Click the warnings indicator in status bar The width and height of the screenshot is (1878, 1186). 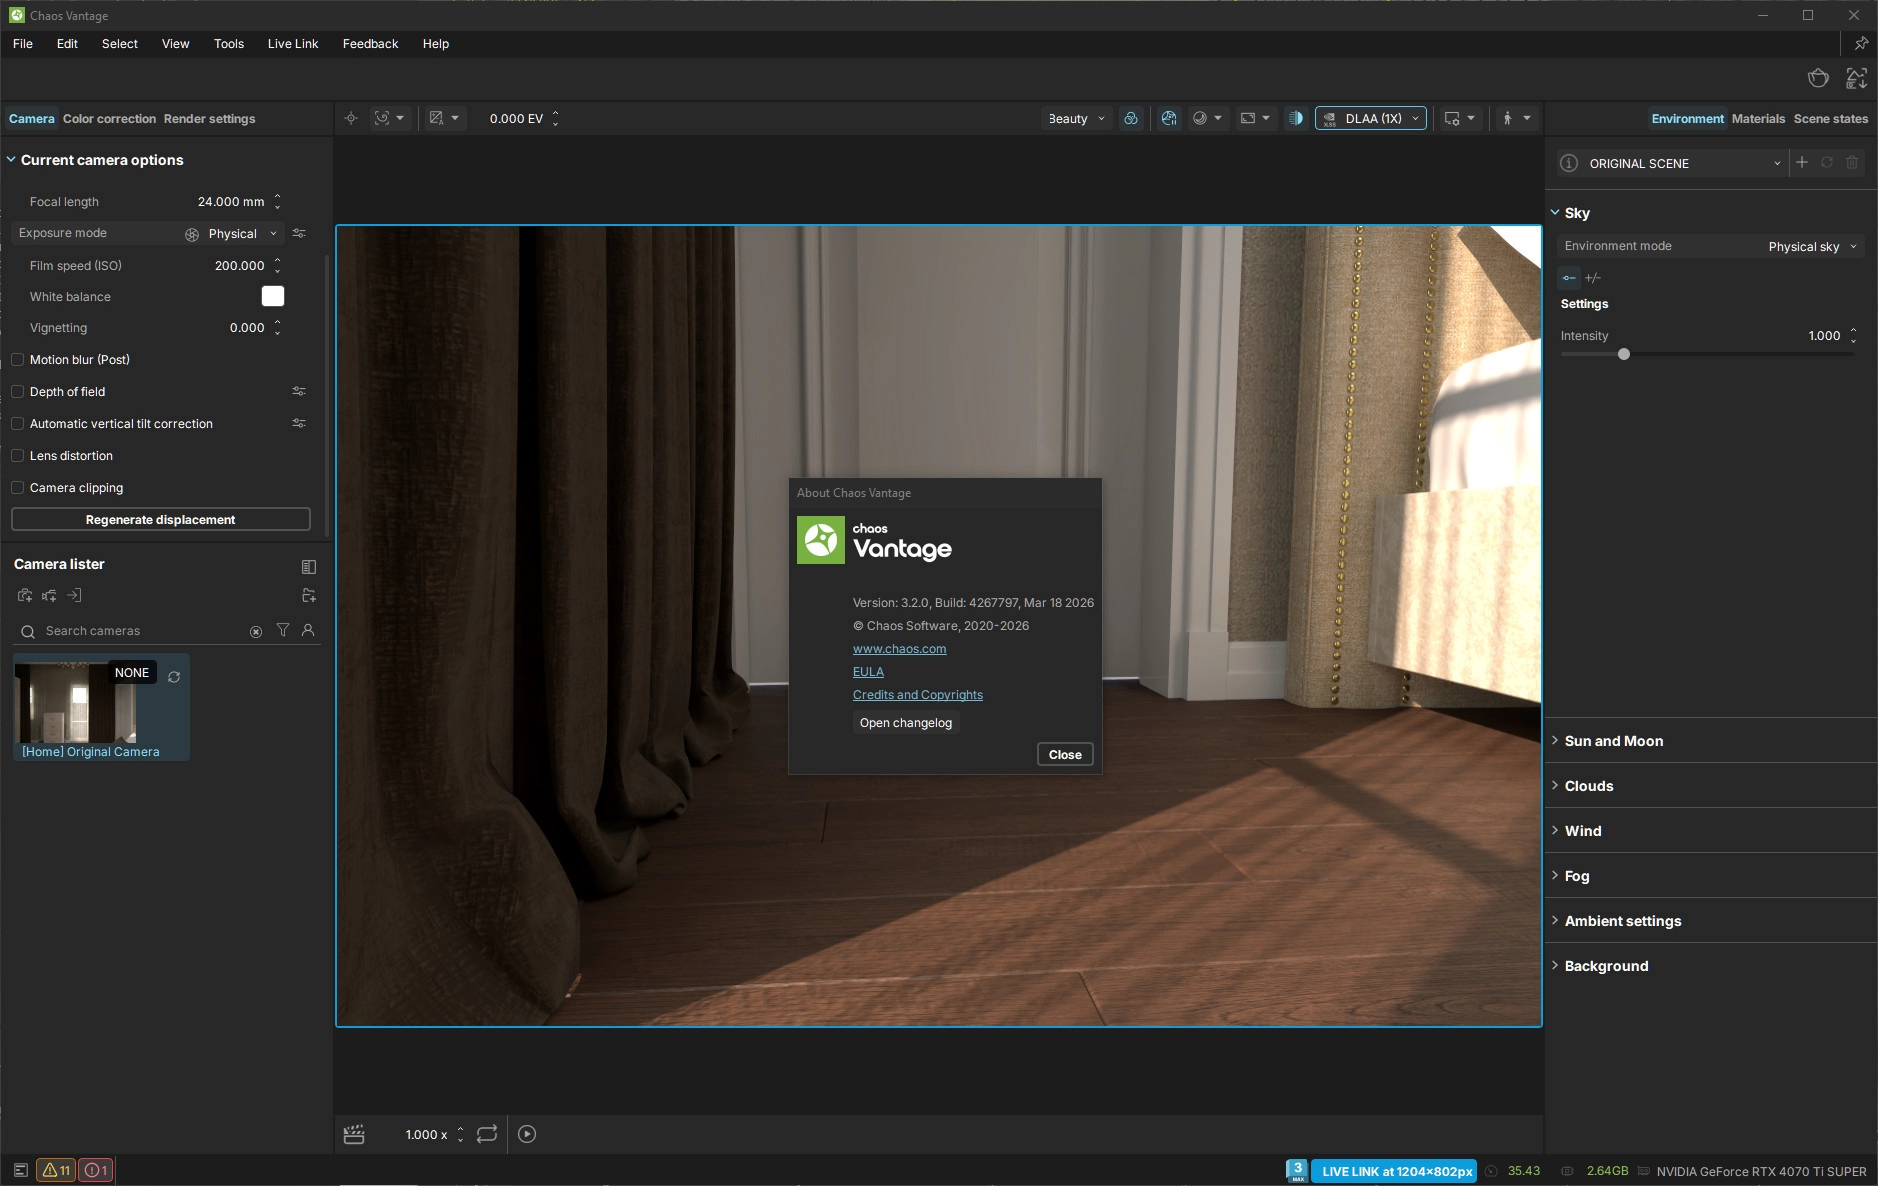point(57,1170)
